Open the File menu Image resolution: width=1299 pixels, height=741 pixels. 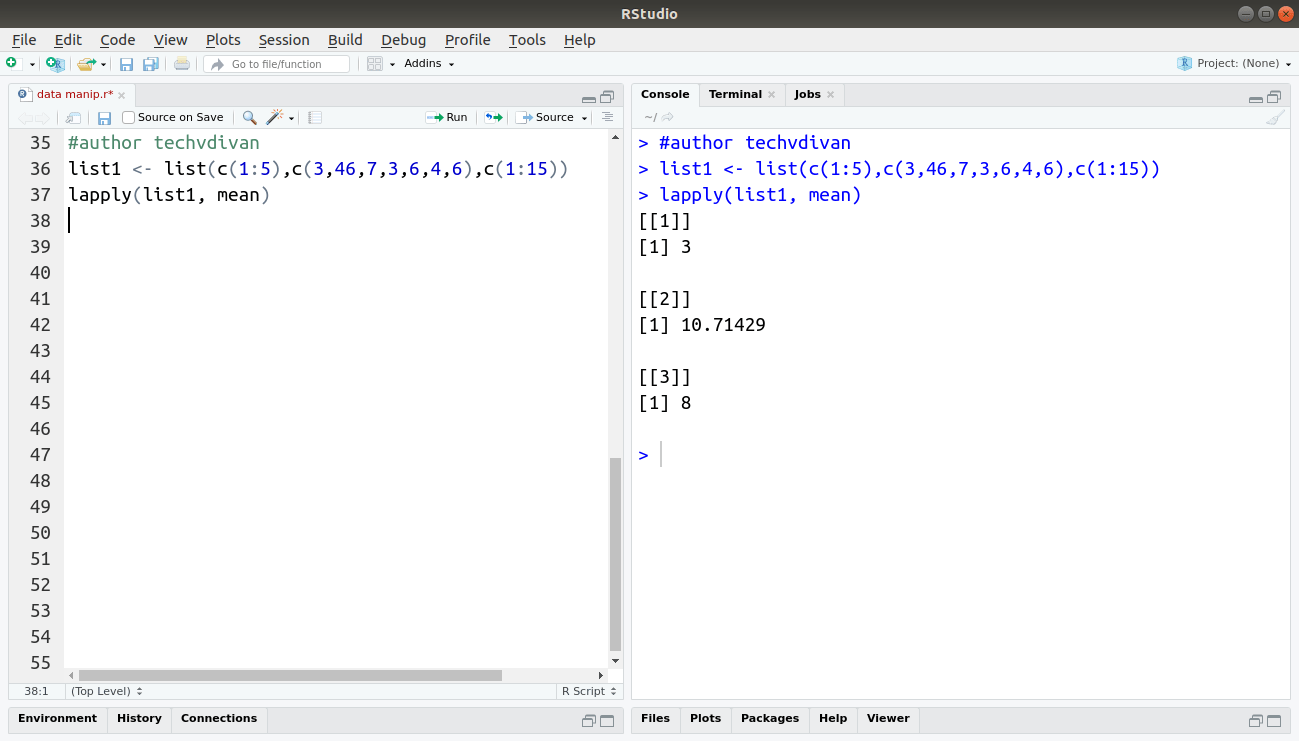(24, 40)
